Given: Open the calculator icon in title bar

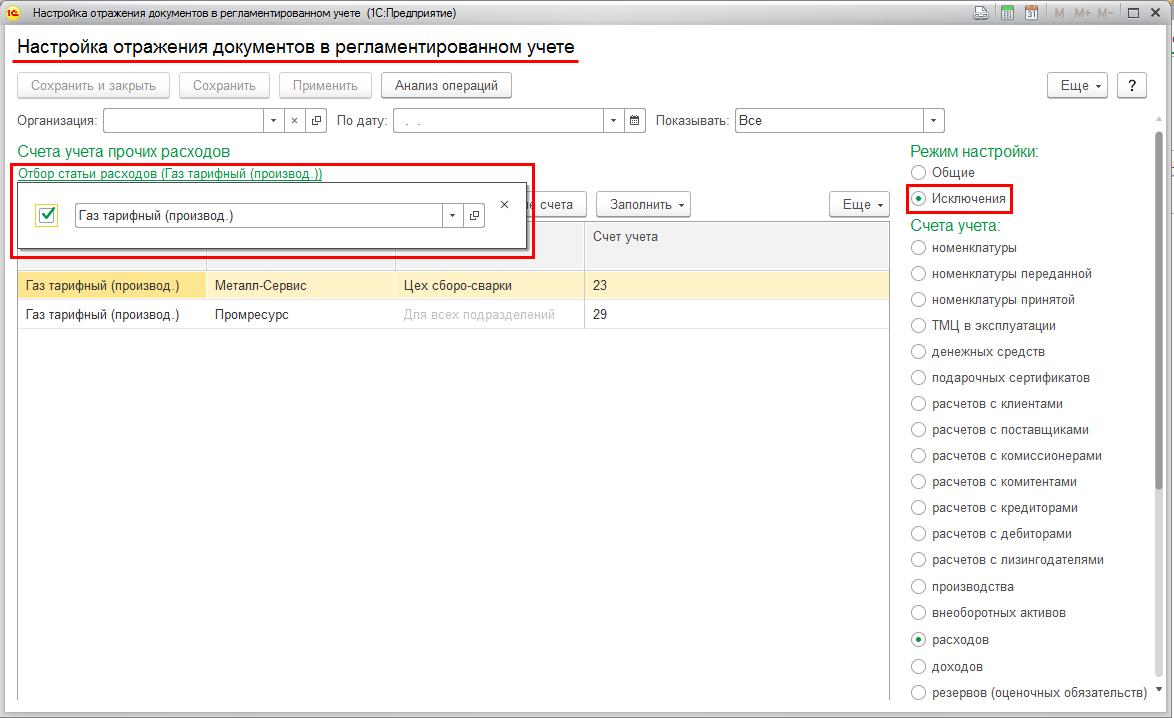Looking at the screenshot, I should (x=1007, y=13).
